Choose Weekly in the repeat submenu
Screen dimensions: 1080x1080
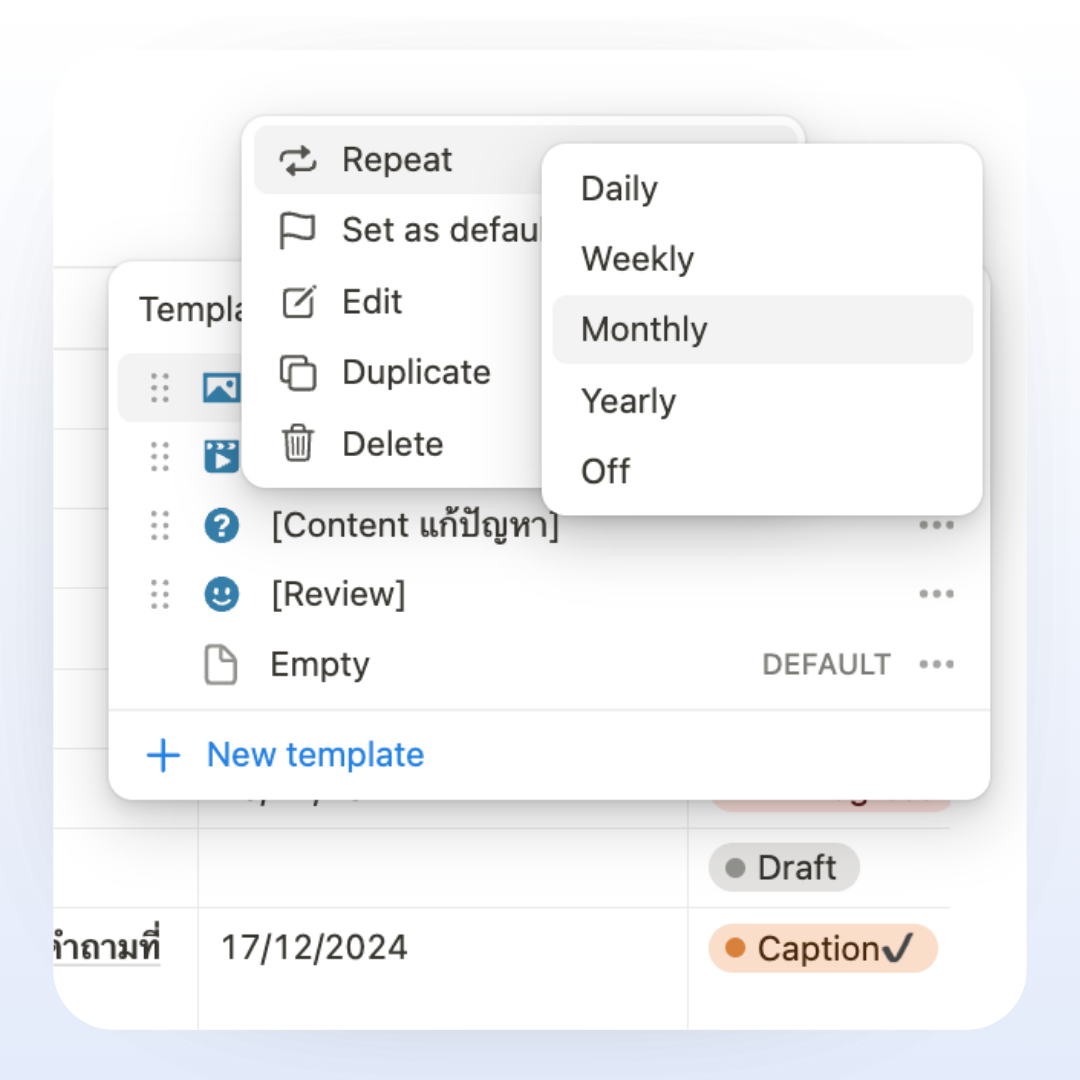tap(637, 259)
